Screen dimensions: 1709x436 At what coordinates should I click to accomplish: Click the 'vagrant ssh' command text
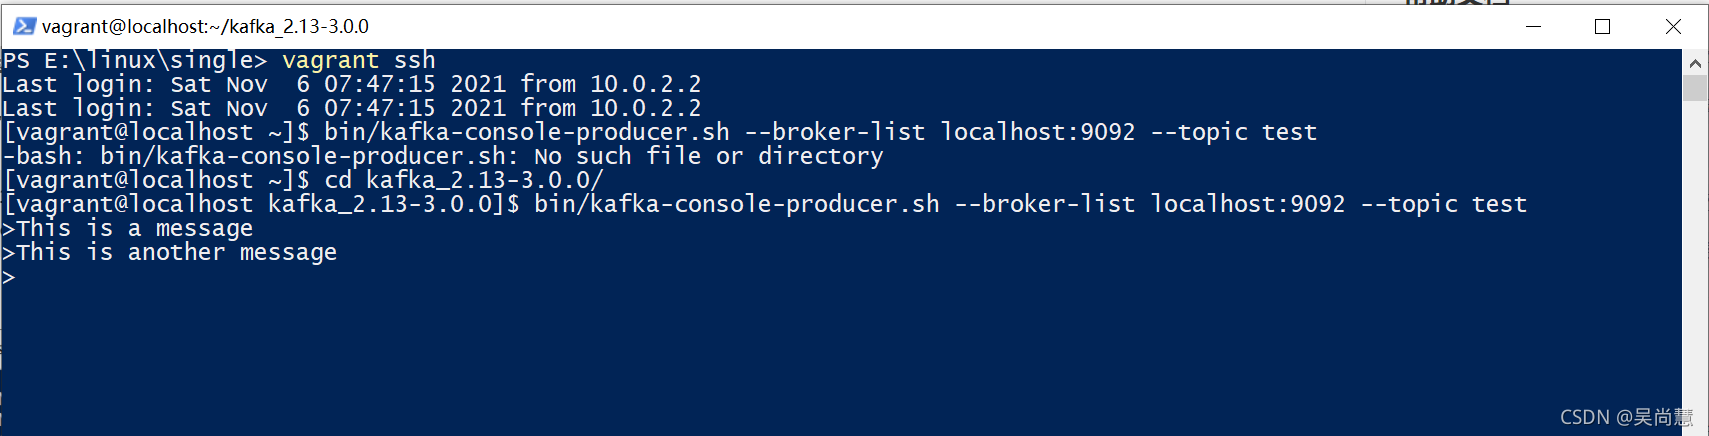359,60
